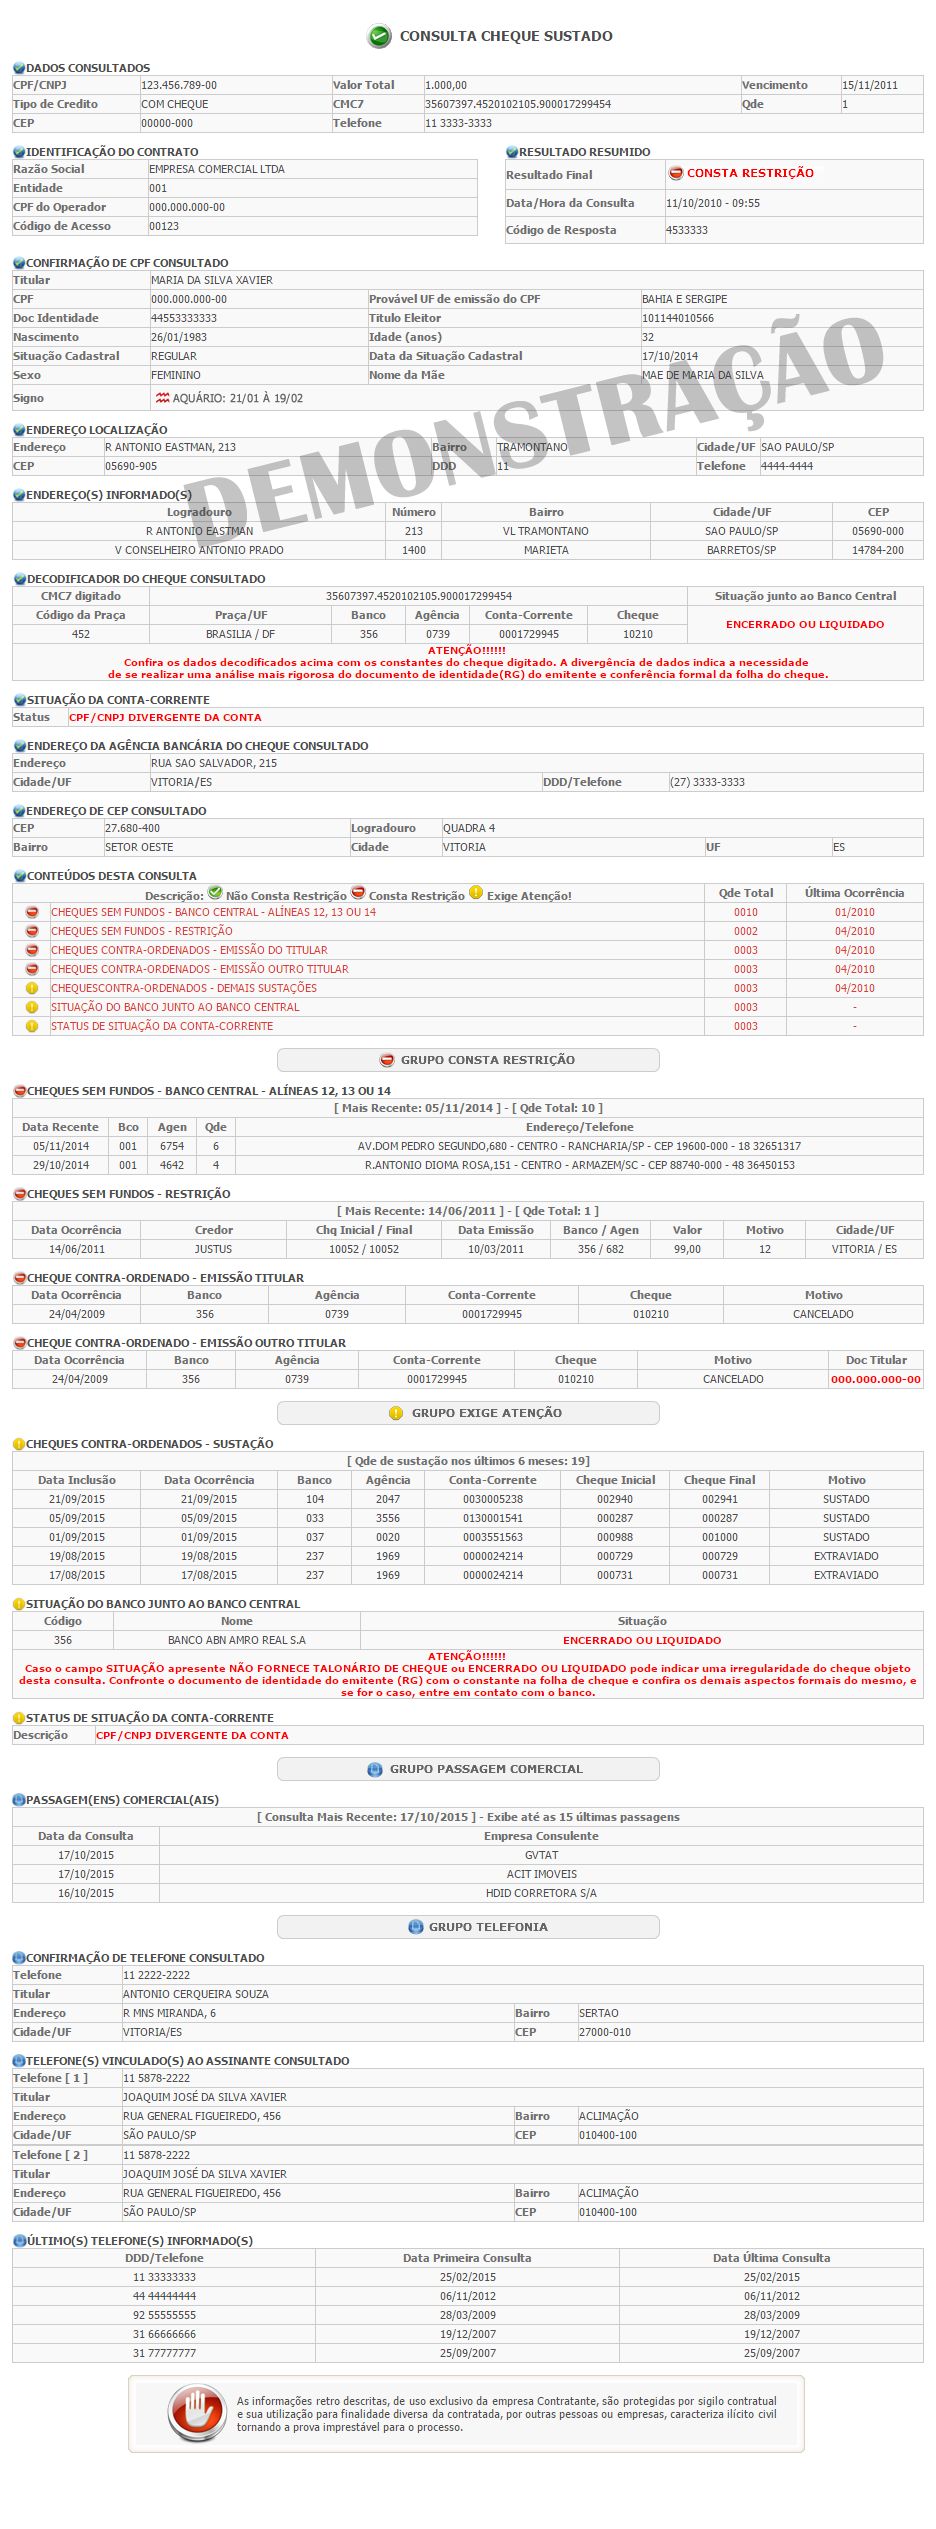This screenshot has height=2529, width=936.
Task: Click the Código de Acesso value 00123
Action: point(164,227)
